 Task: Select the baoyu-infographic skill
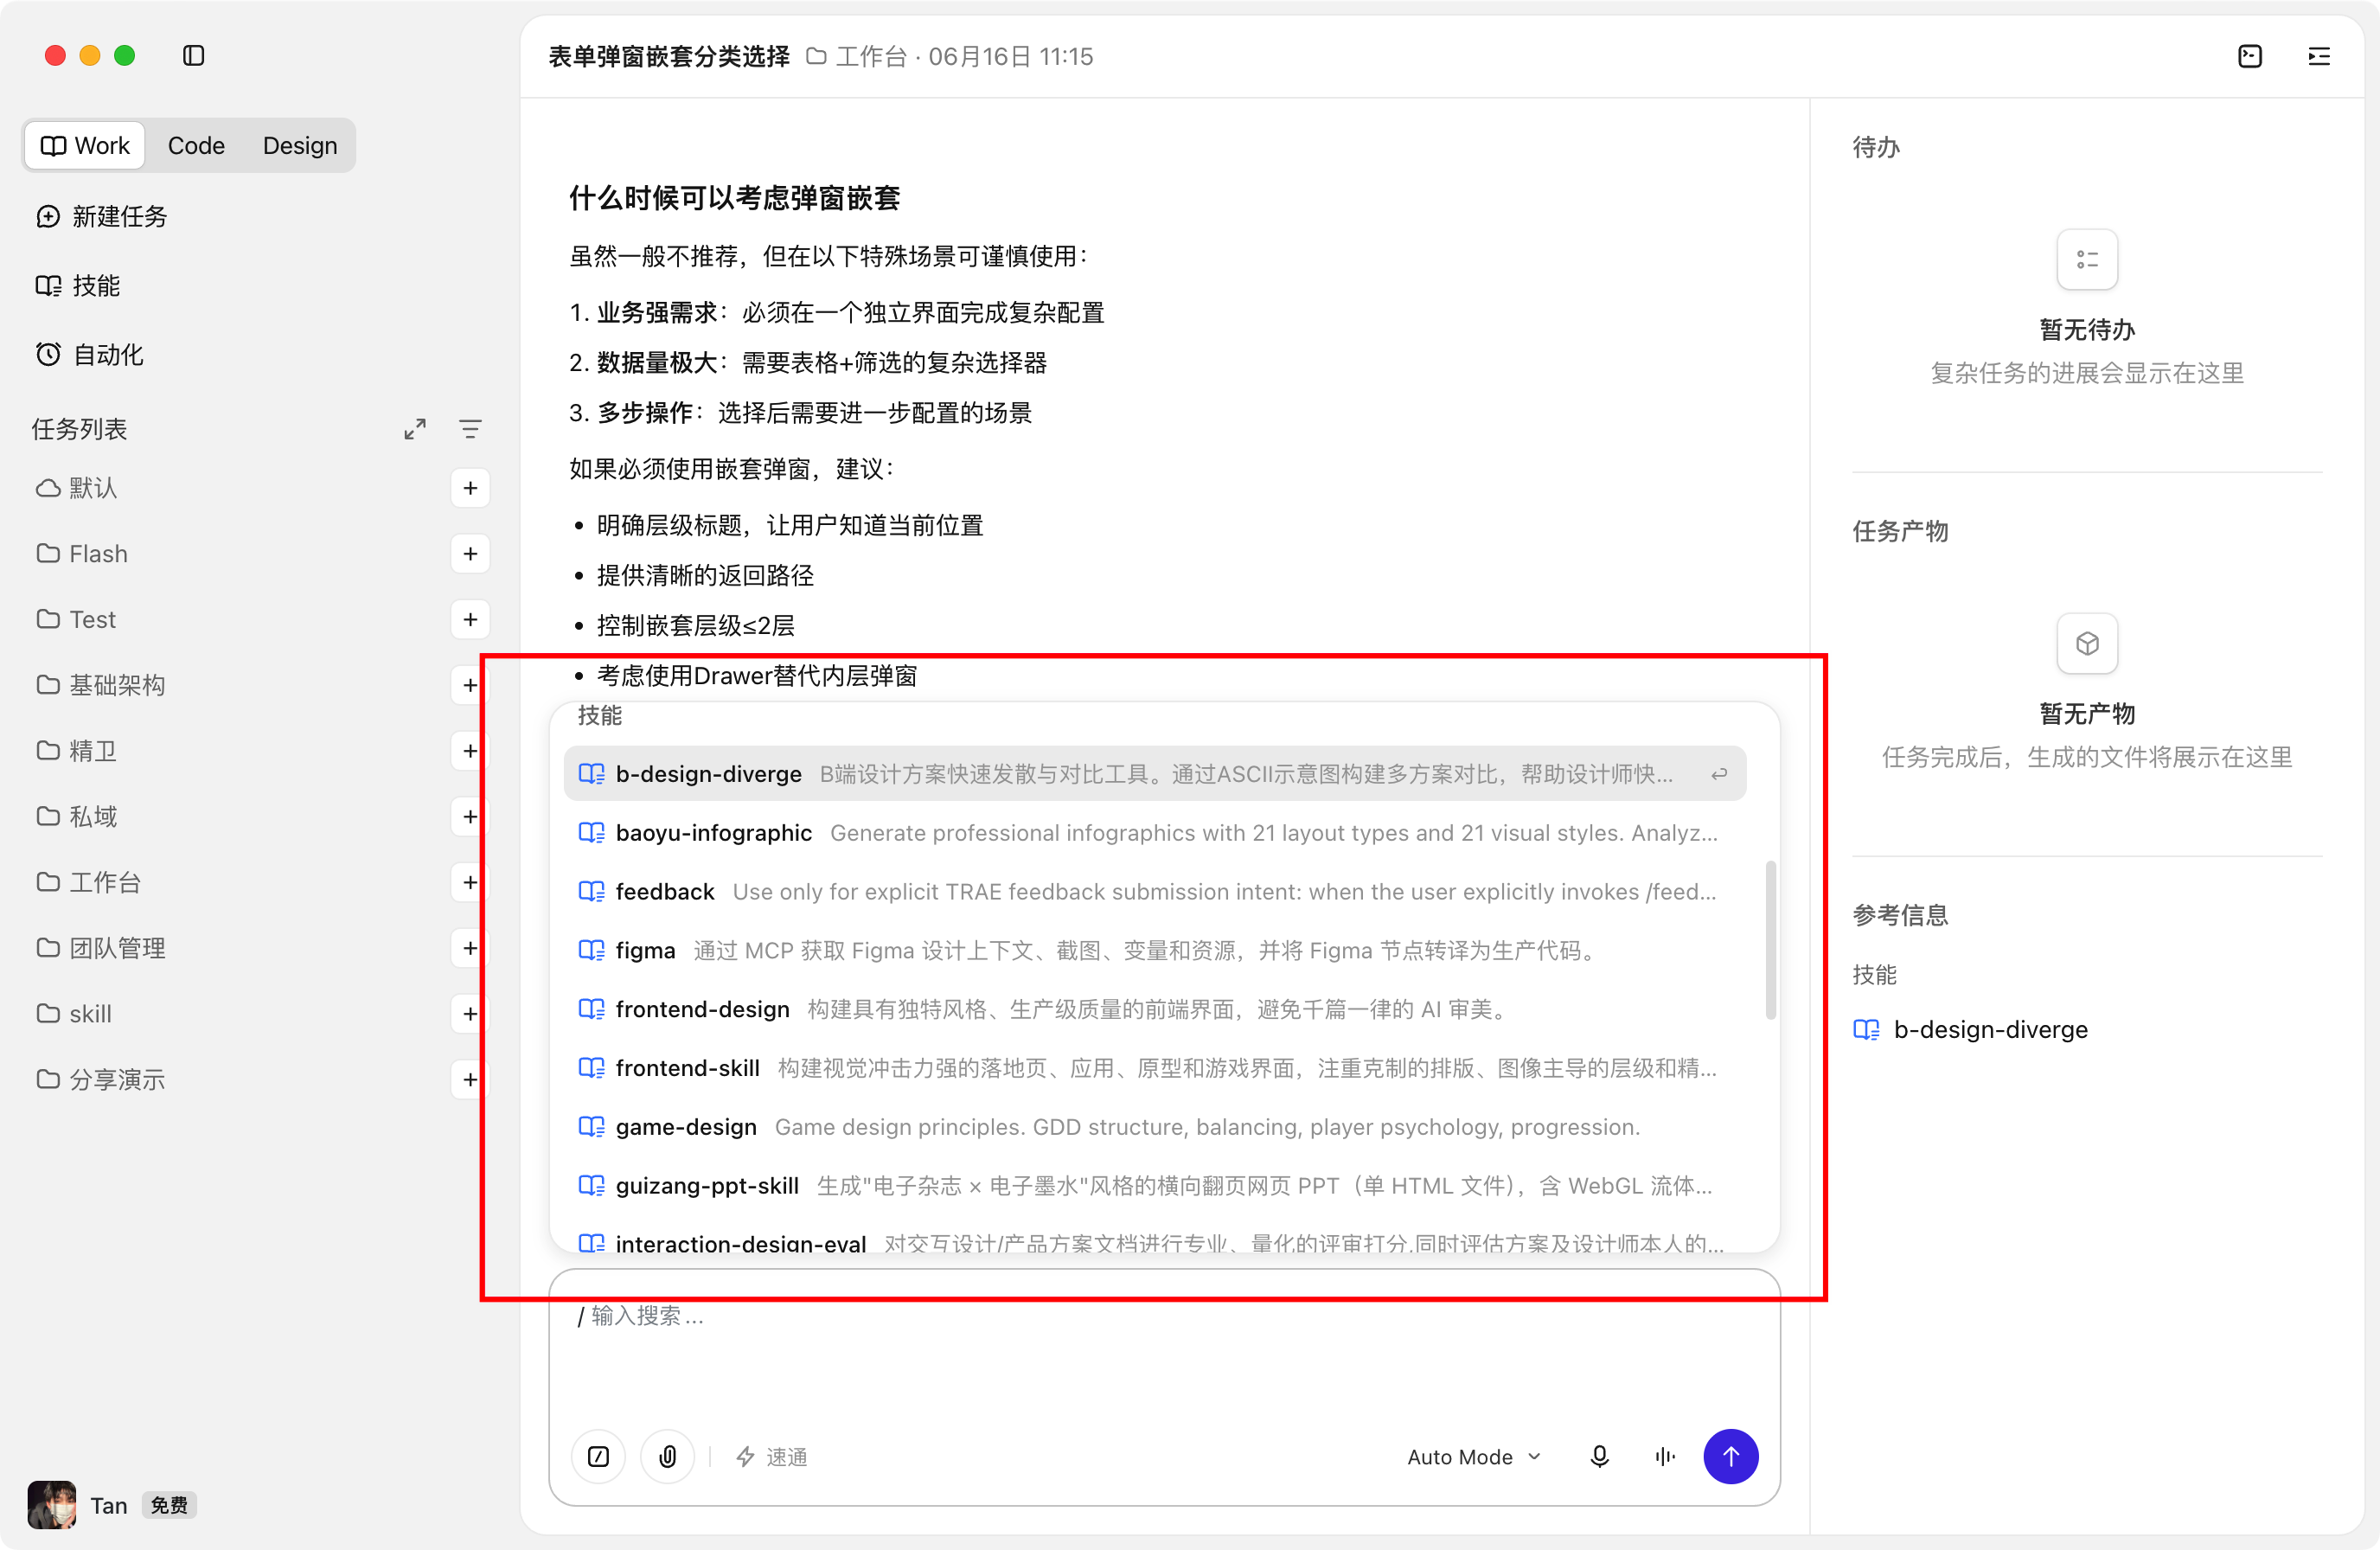click(x=1155, y=833)
